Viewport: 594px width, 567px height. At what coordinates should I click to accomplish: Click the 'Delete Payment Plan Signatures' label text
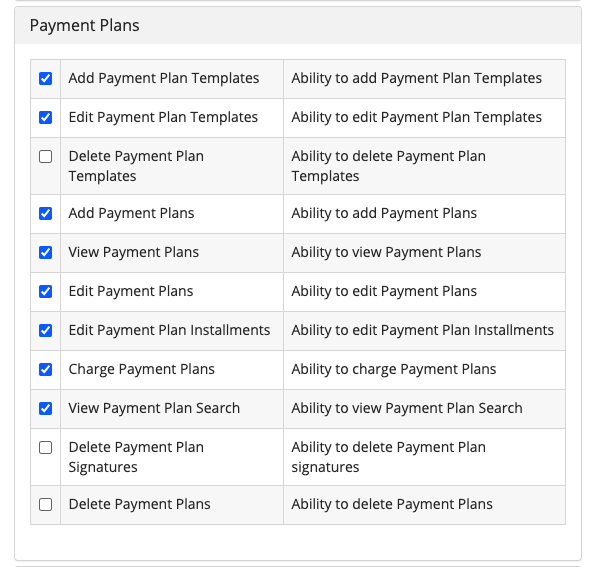pyautogui.click(x=136, y=457)
